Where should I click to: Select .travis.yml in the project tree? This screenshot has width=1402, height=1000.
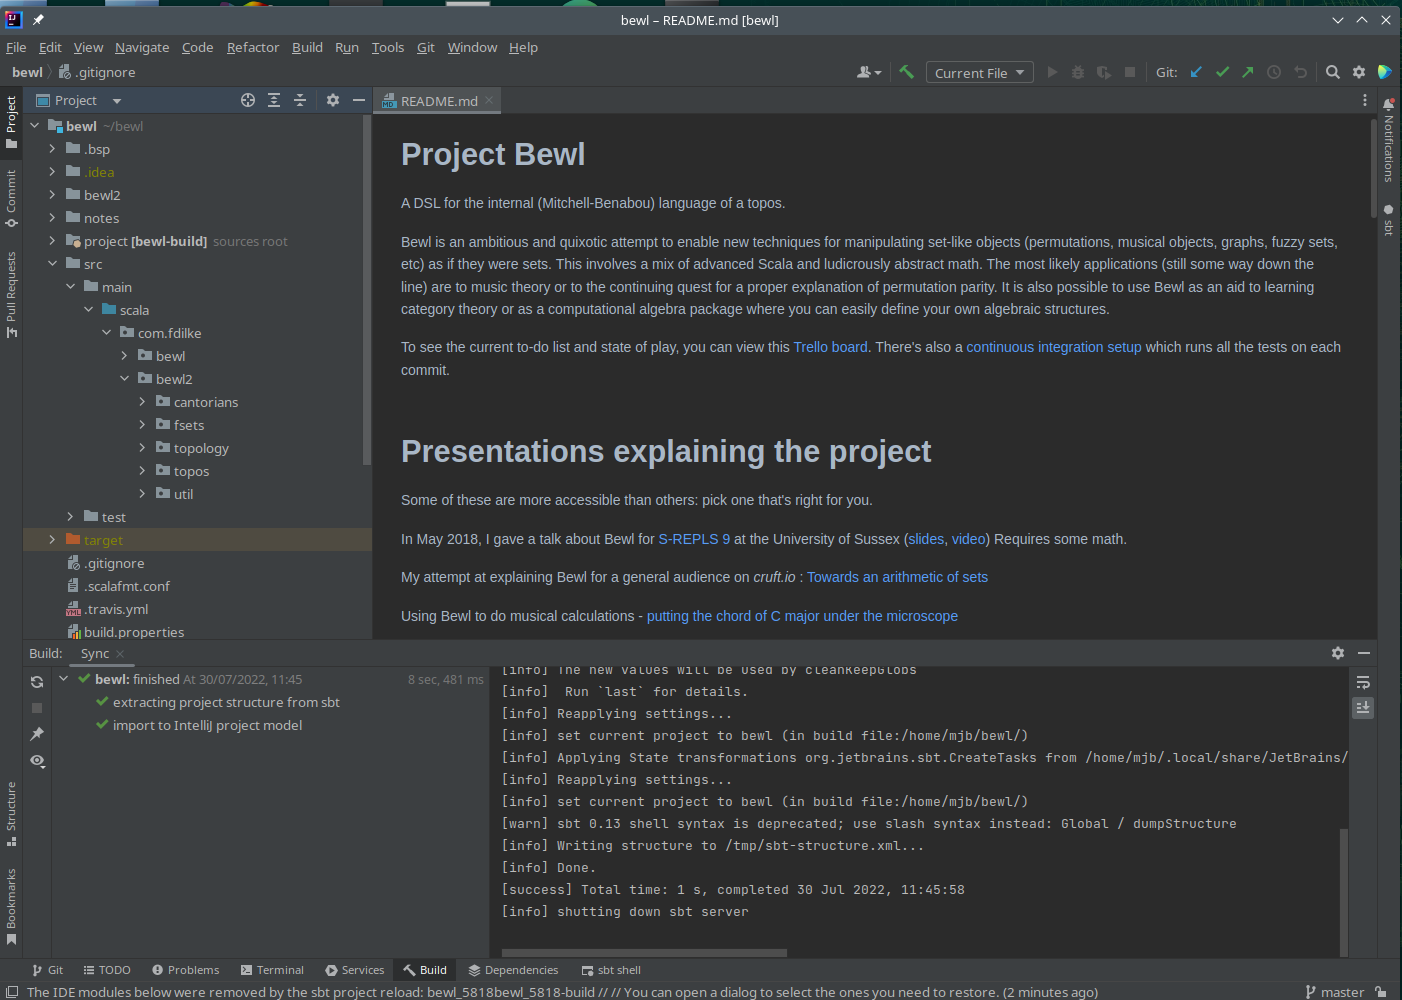(x=107, y=609)
